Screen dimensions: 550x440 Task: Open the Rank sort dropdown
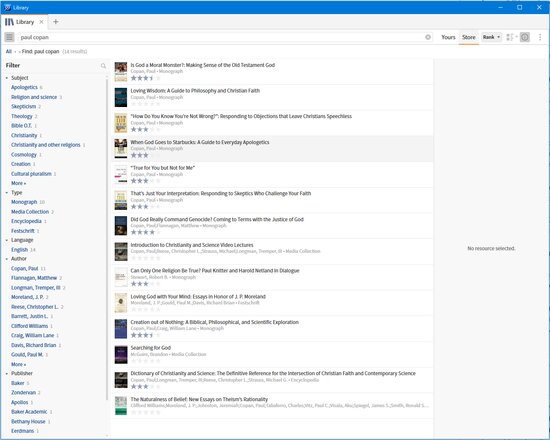(491, 37)
